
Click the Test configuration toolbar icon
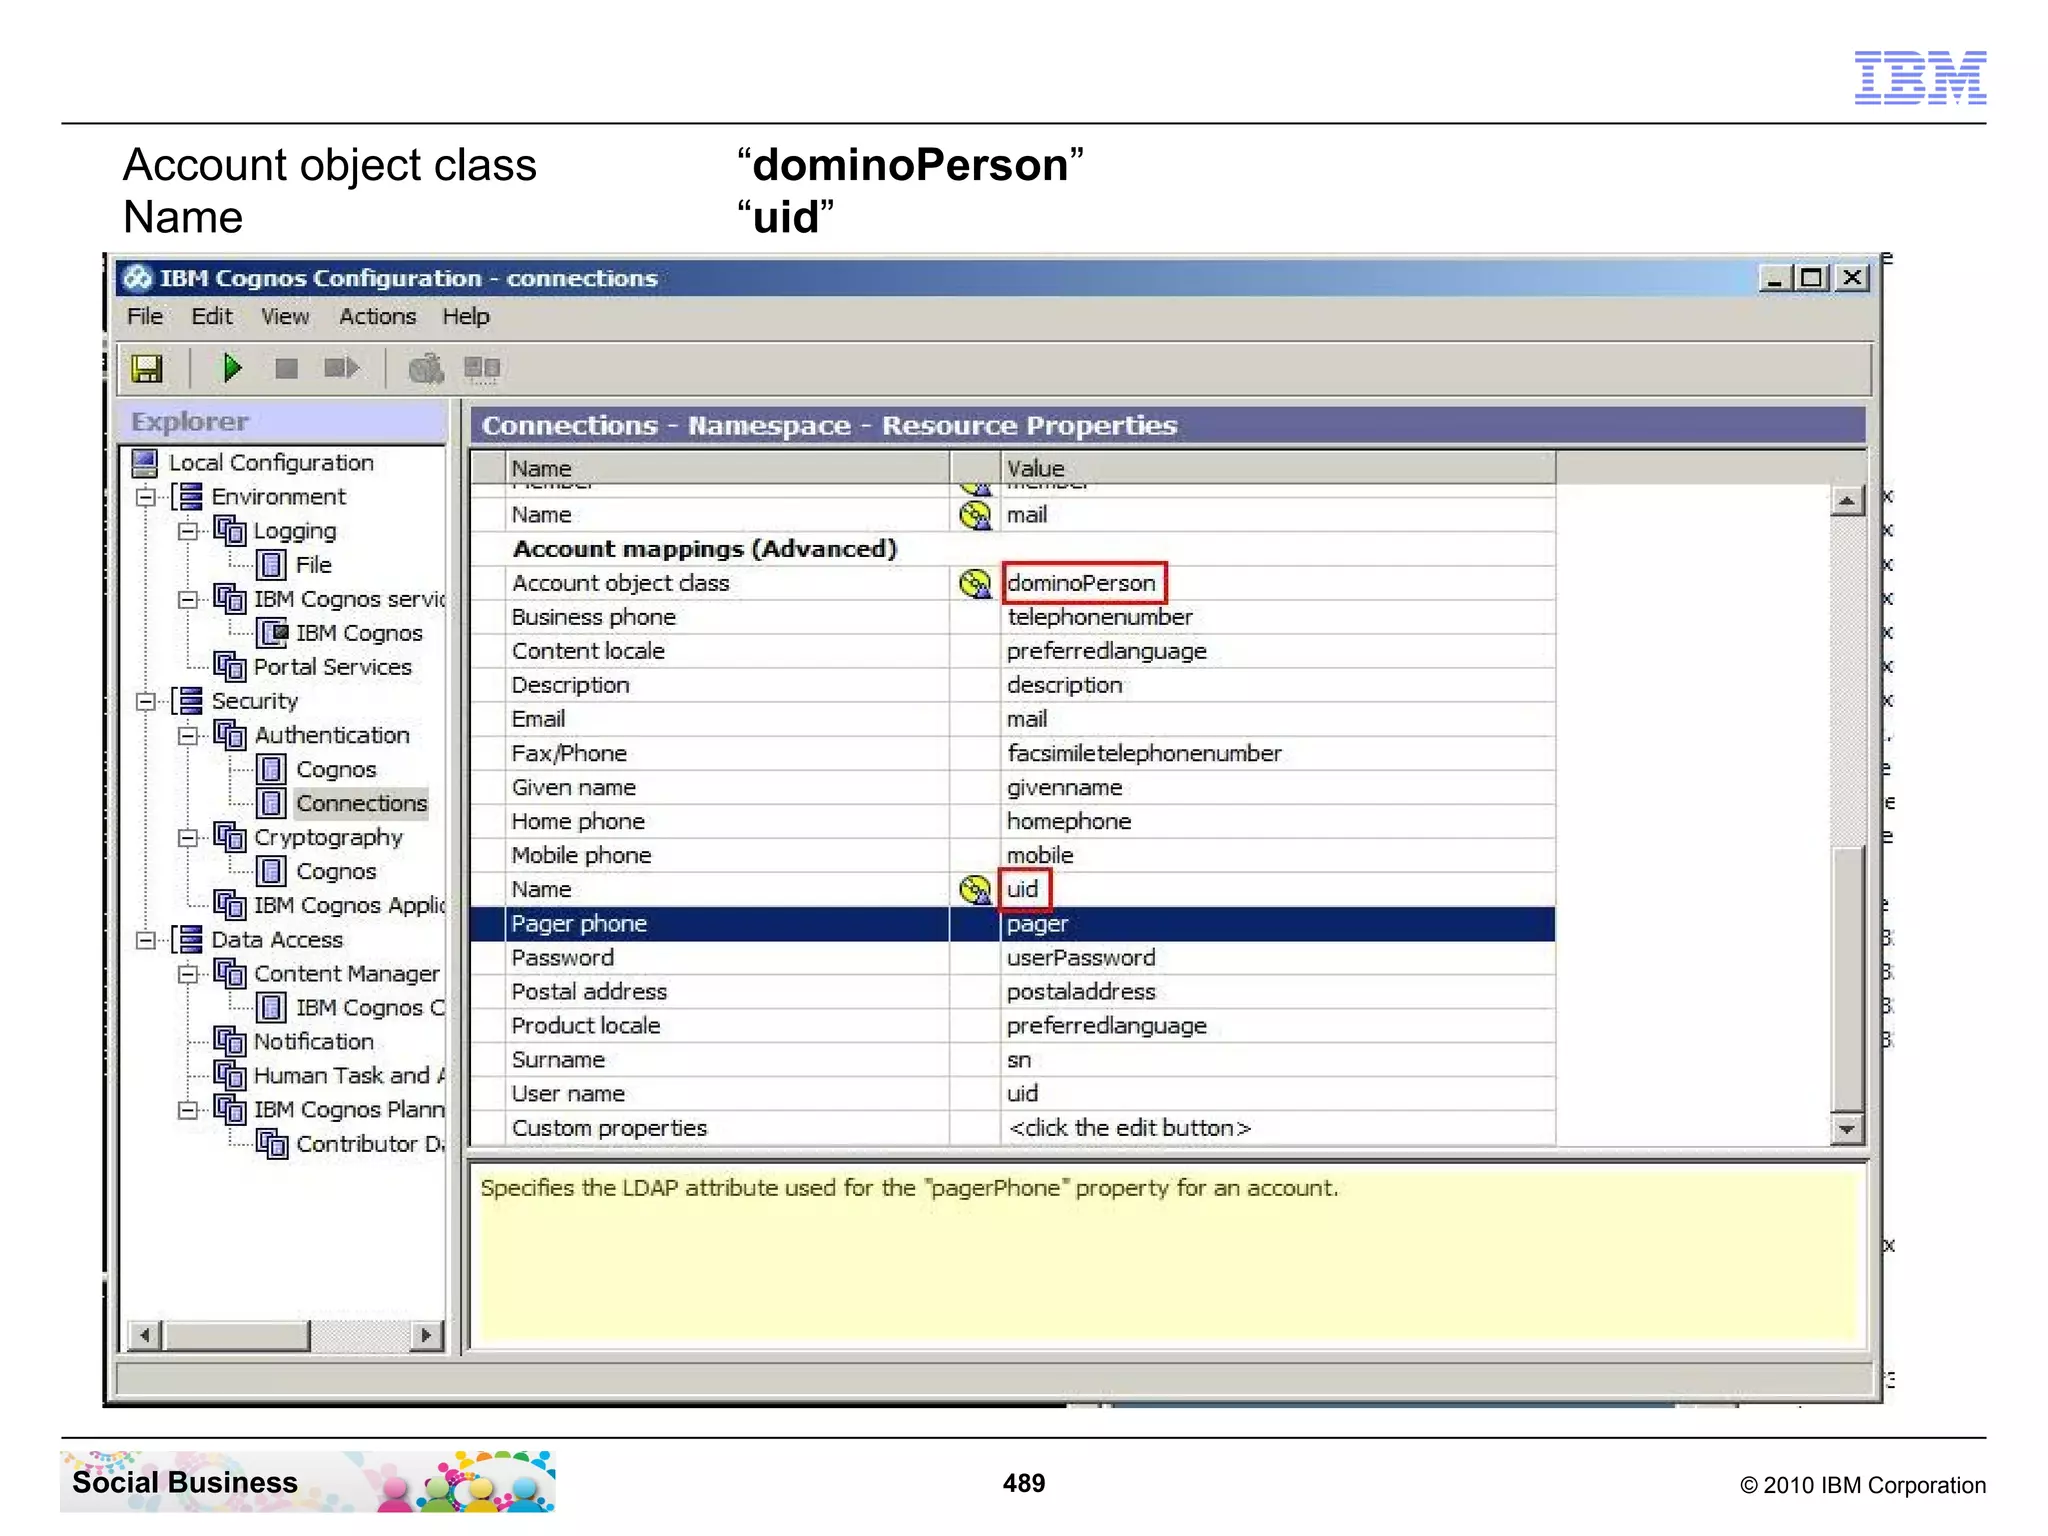(426, 369)
